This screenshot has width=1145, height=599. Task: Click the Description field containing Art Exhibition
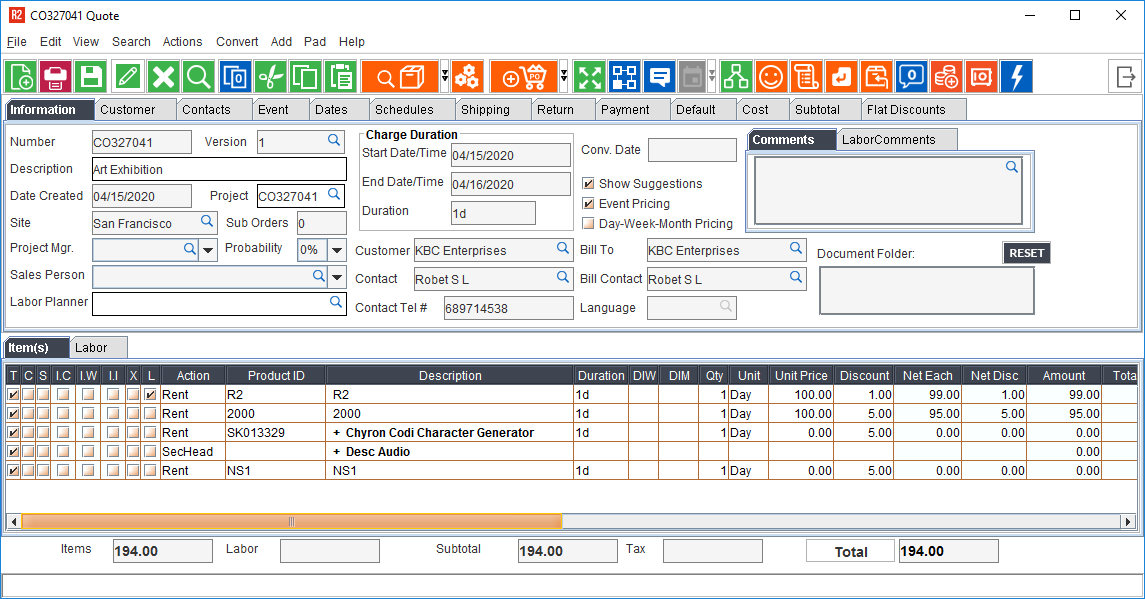[x=218, y=169]
